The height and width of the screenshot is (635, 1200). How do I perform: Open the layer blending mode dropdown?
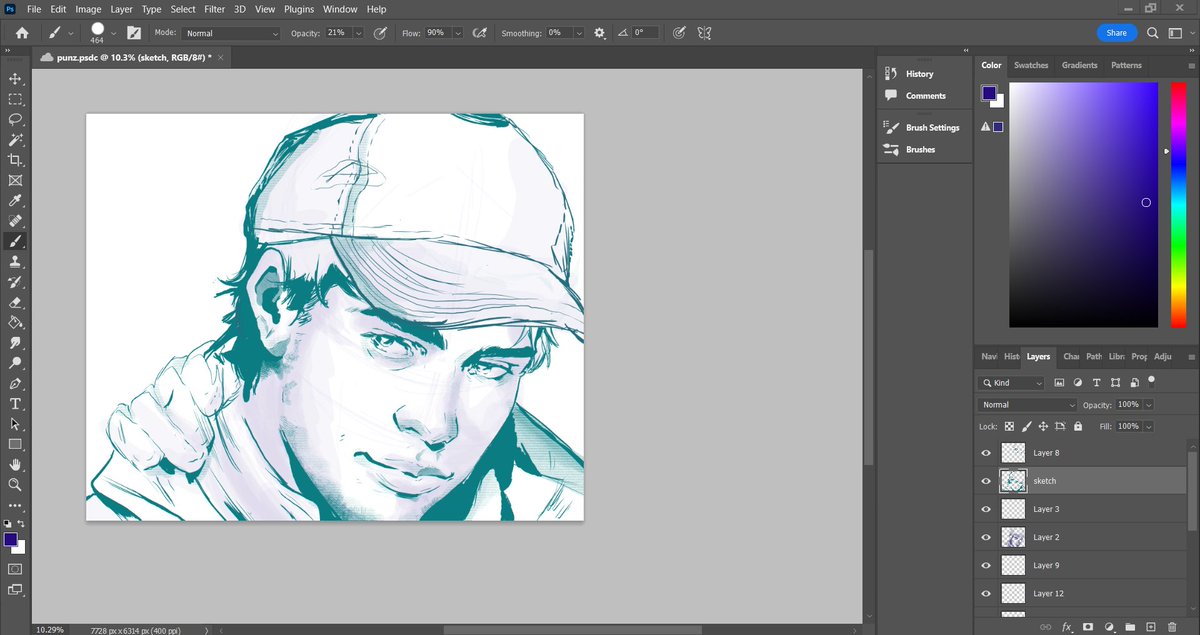[x=1027, y=405]
